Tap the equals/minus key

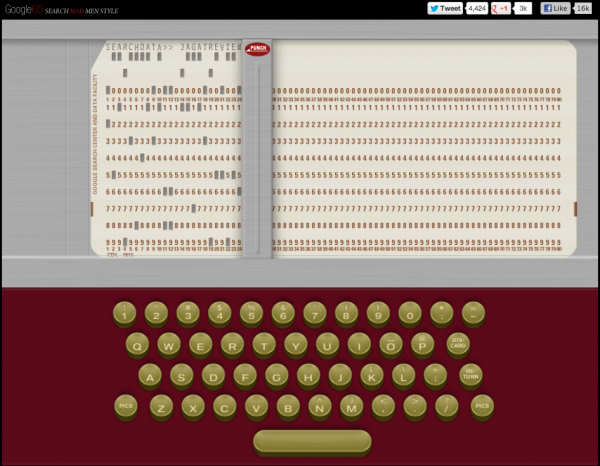473,314
